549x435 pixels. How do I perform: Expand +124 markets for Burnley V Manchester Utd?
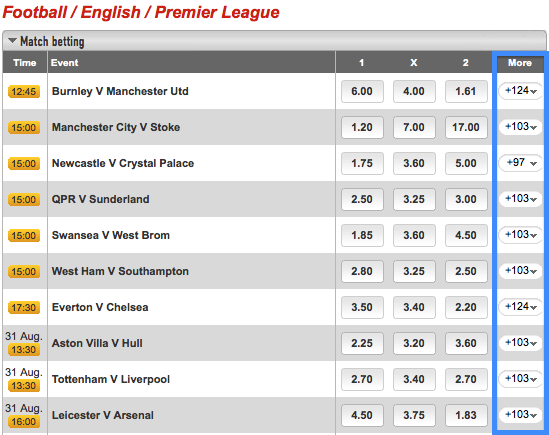(520, 91)
